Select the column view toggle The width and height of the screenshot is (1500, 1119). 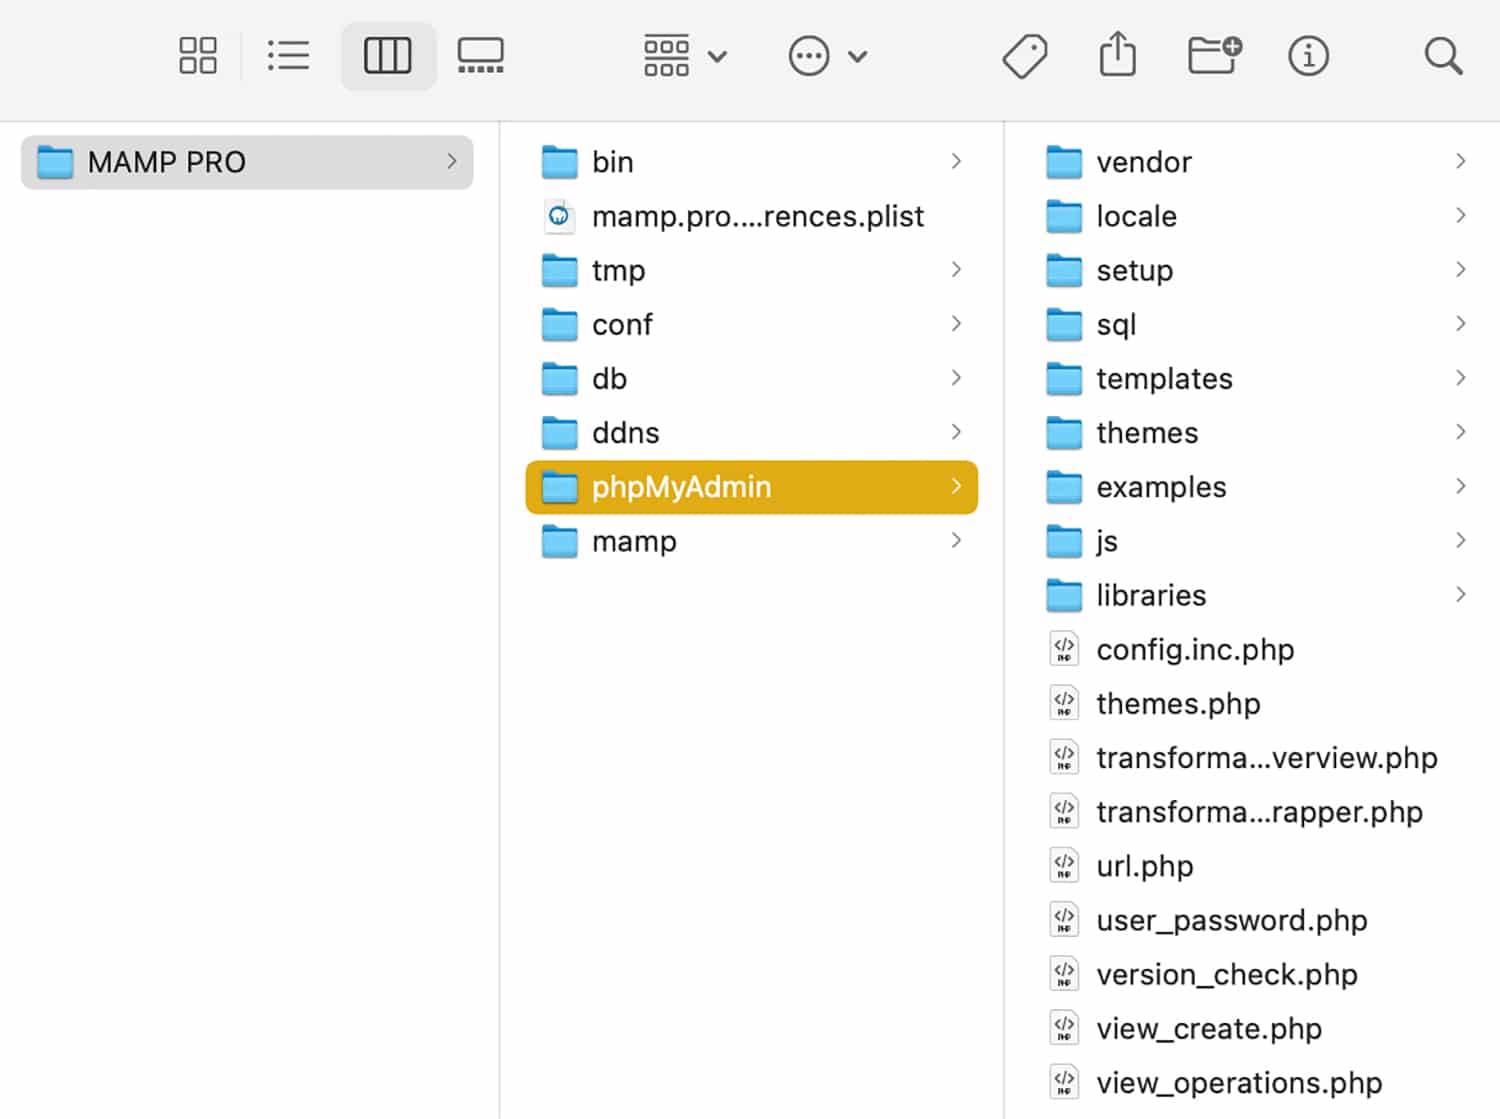pos(388,55)
